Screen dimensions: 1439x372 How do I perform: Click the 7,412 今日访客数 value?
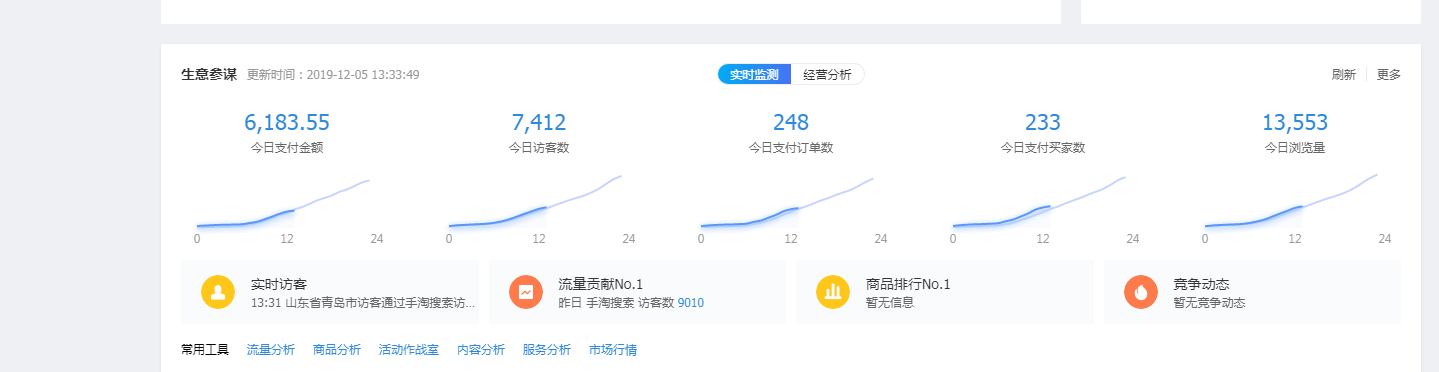tap(539, 123)
